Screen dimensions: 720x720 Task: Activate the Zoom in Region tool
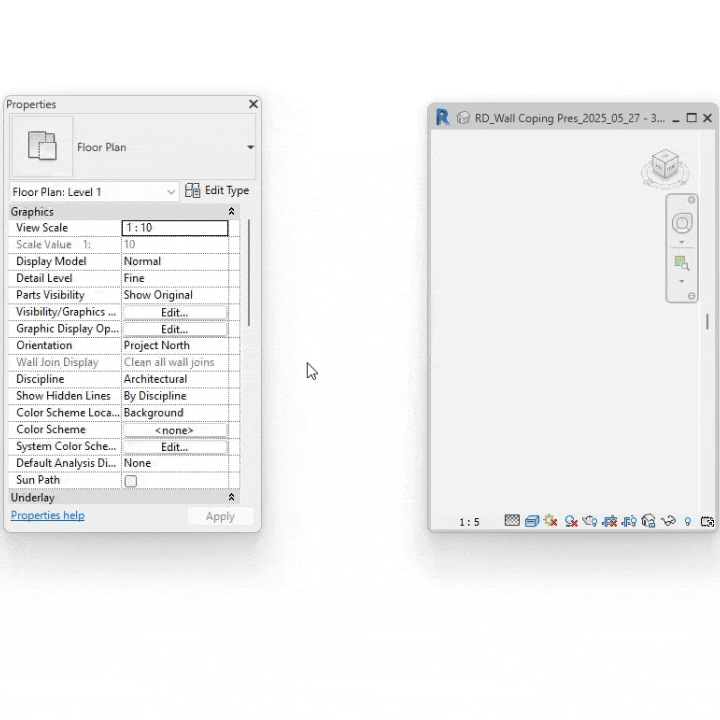click(x=682, y=263)
